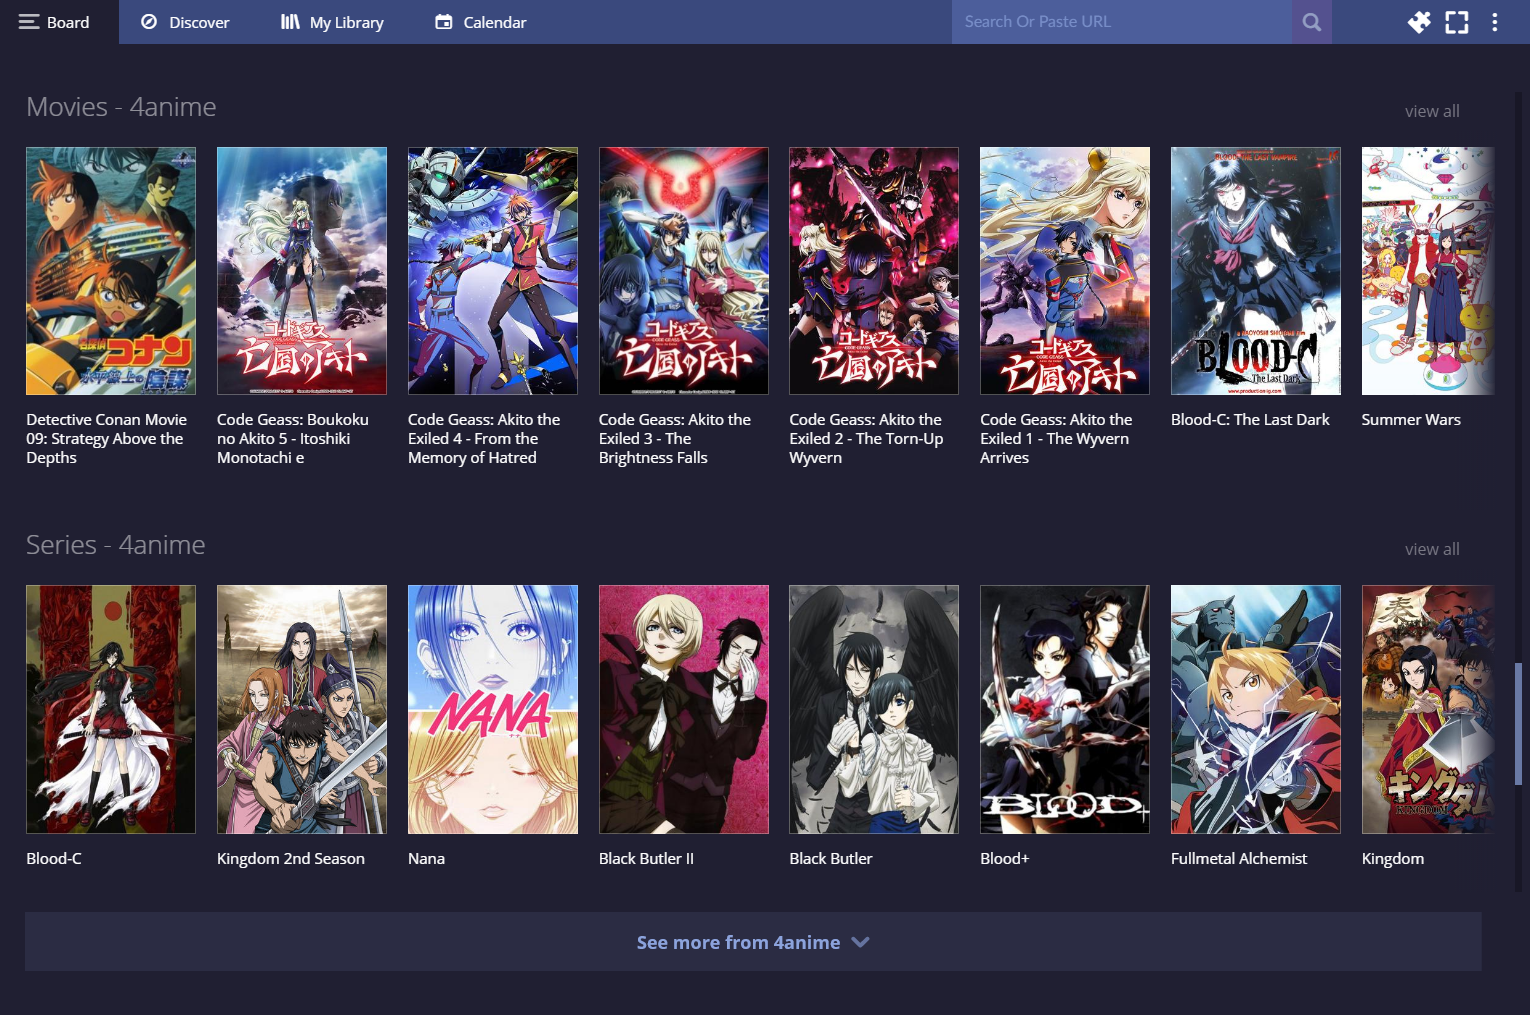The width and height of the screenshot is (1530, 1015).
Task: Open Akito the Exiled 2 poster
Action: click(x=874, y=271)
